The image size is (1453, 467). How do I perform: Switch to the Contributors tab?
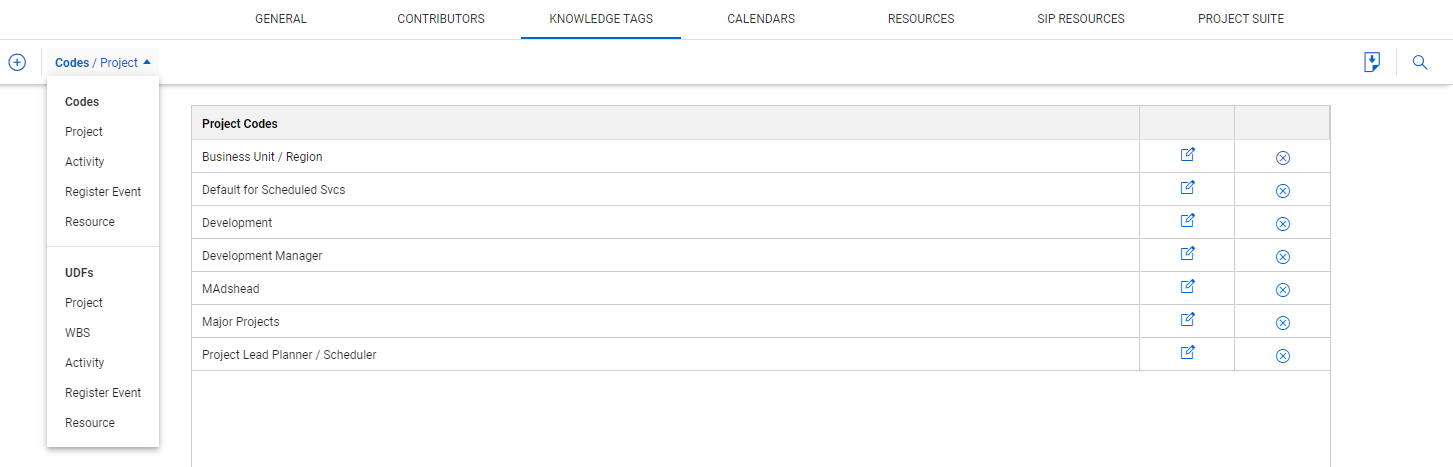point(441,19)
